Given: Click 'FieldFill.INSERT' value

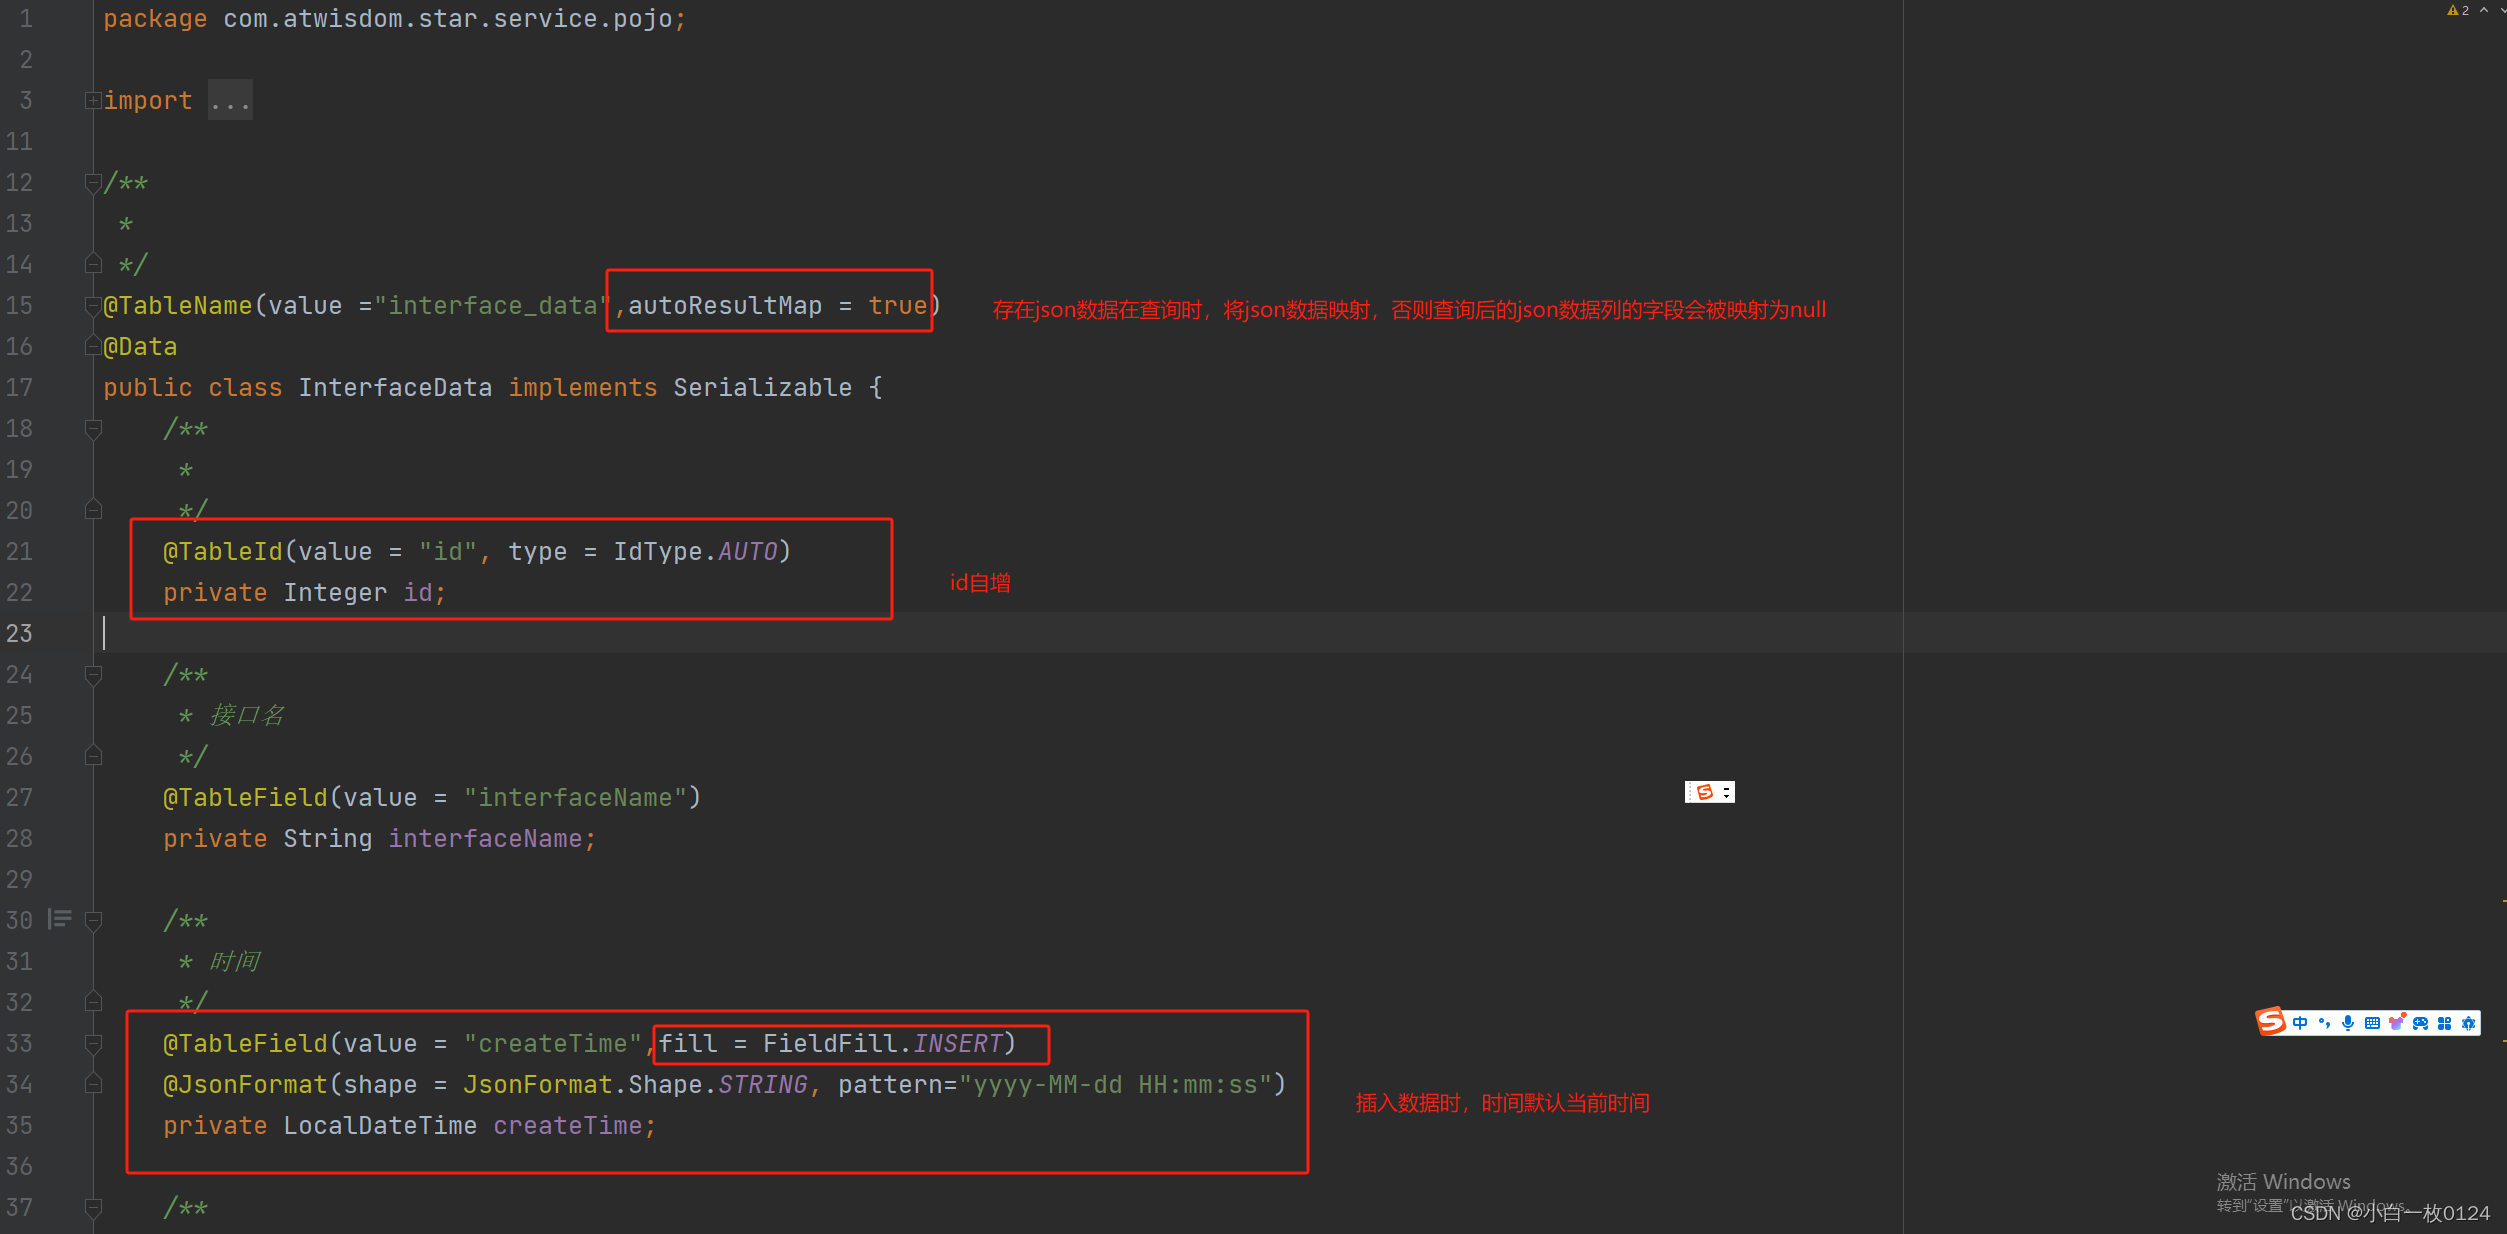Looking at the screenshot, I should click(882, 1044).
